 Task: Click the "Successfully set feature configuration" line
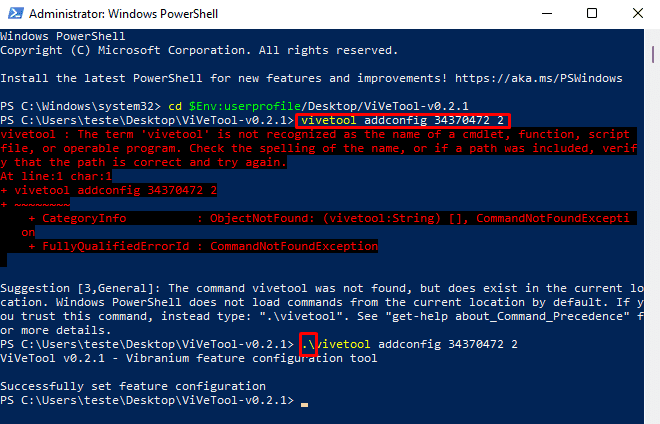(133, 387)
